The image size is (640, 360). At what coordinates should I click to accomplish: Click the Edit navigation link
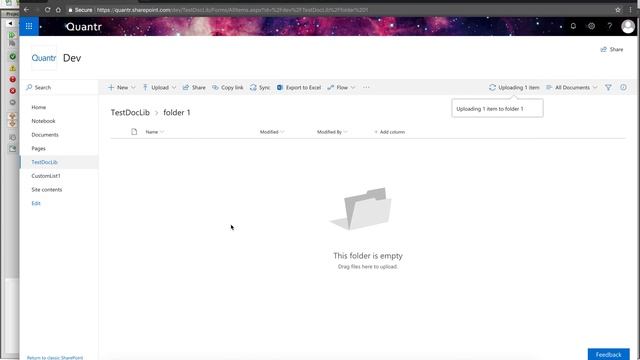pyautogui.click(x=36, y=203)
